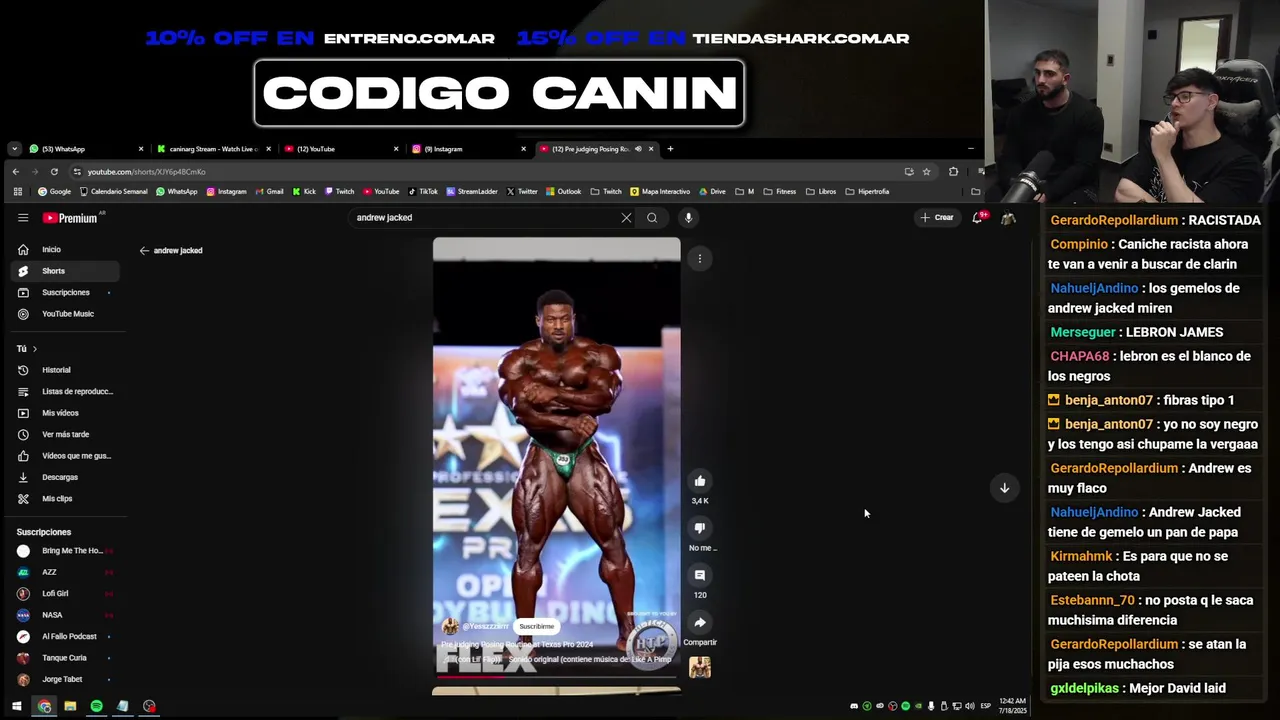Open the volume icon in system tray

point(969,706)
